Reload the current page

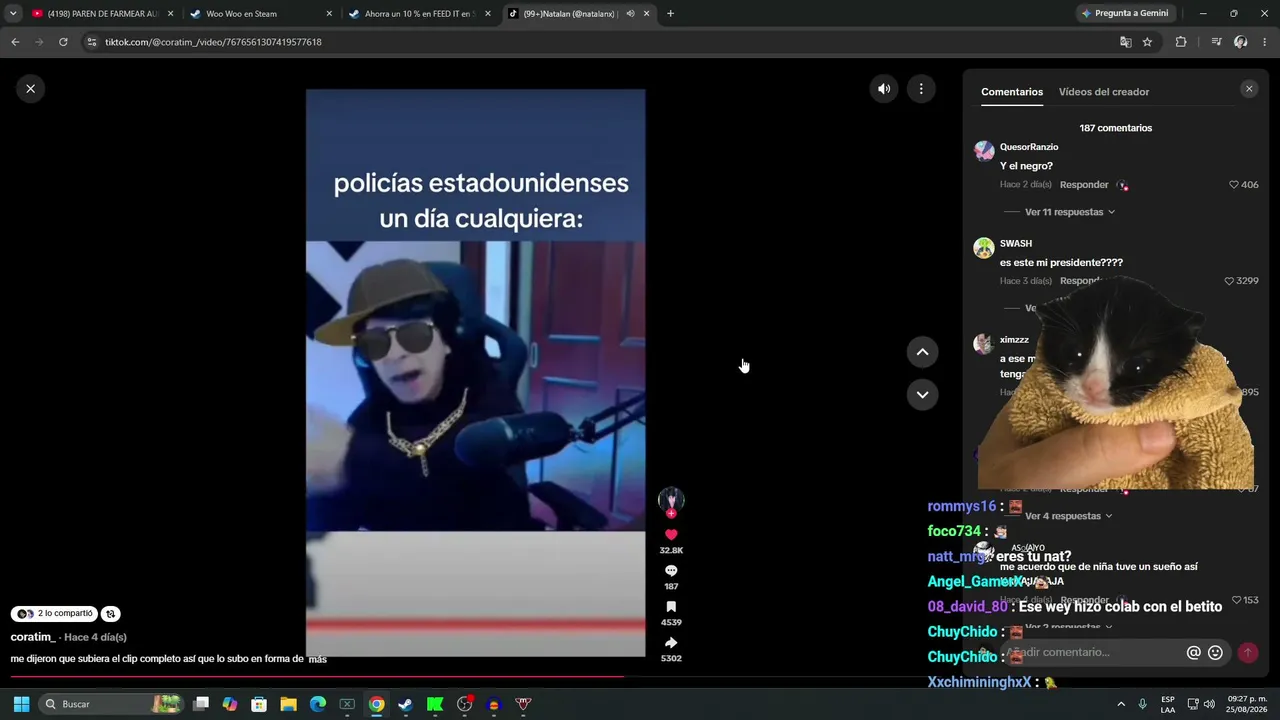(x=63, y=42)
